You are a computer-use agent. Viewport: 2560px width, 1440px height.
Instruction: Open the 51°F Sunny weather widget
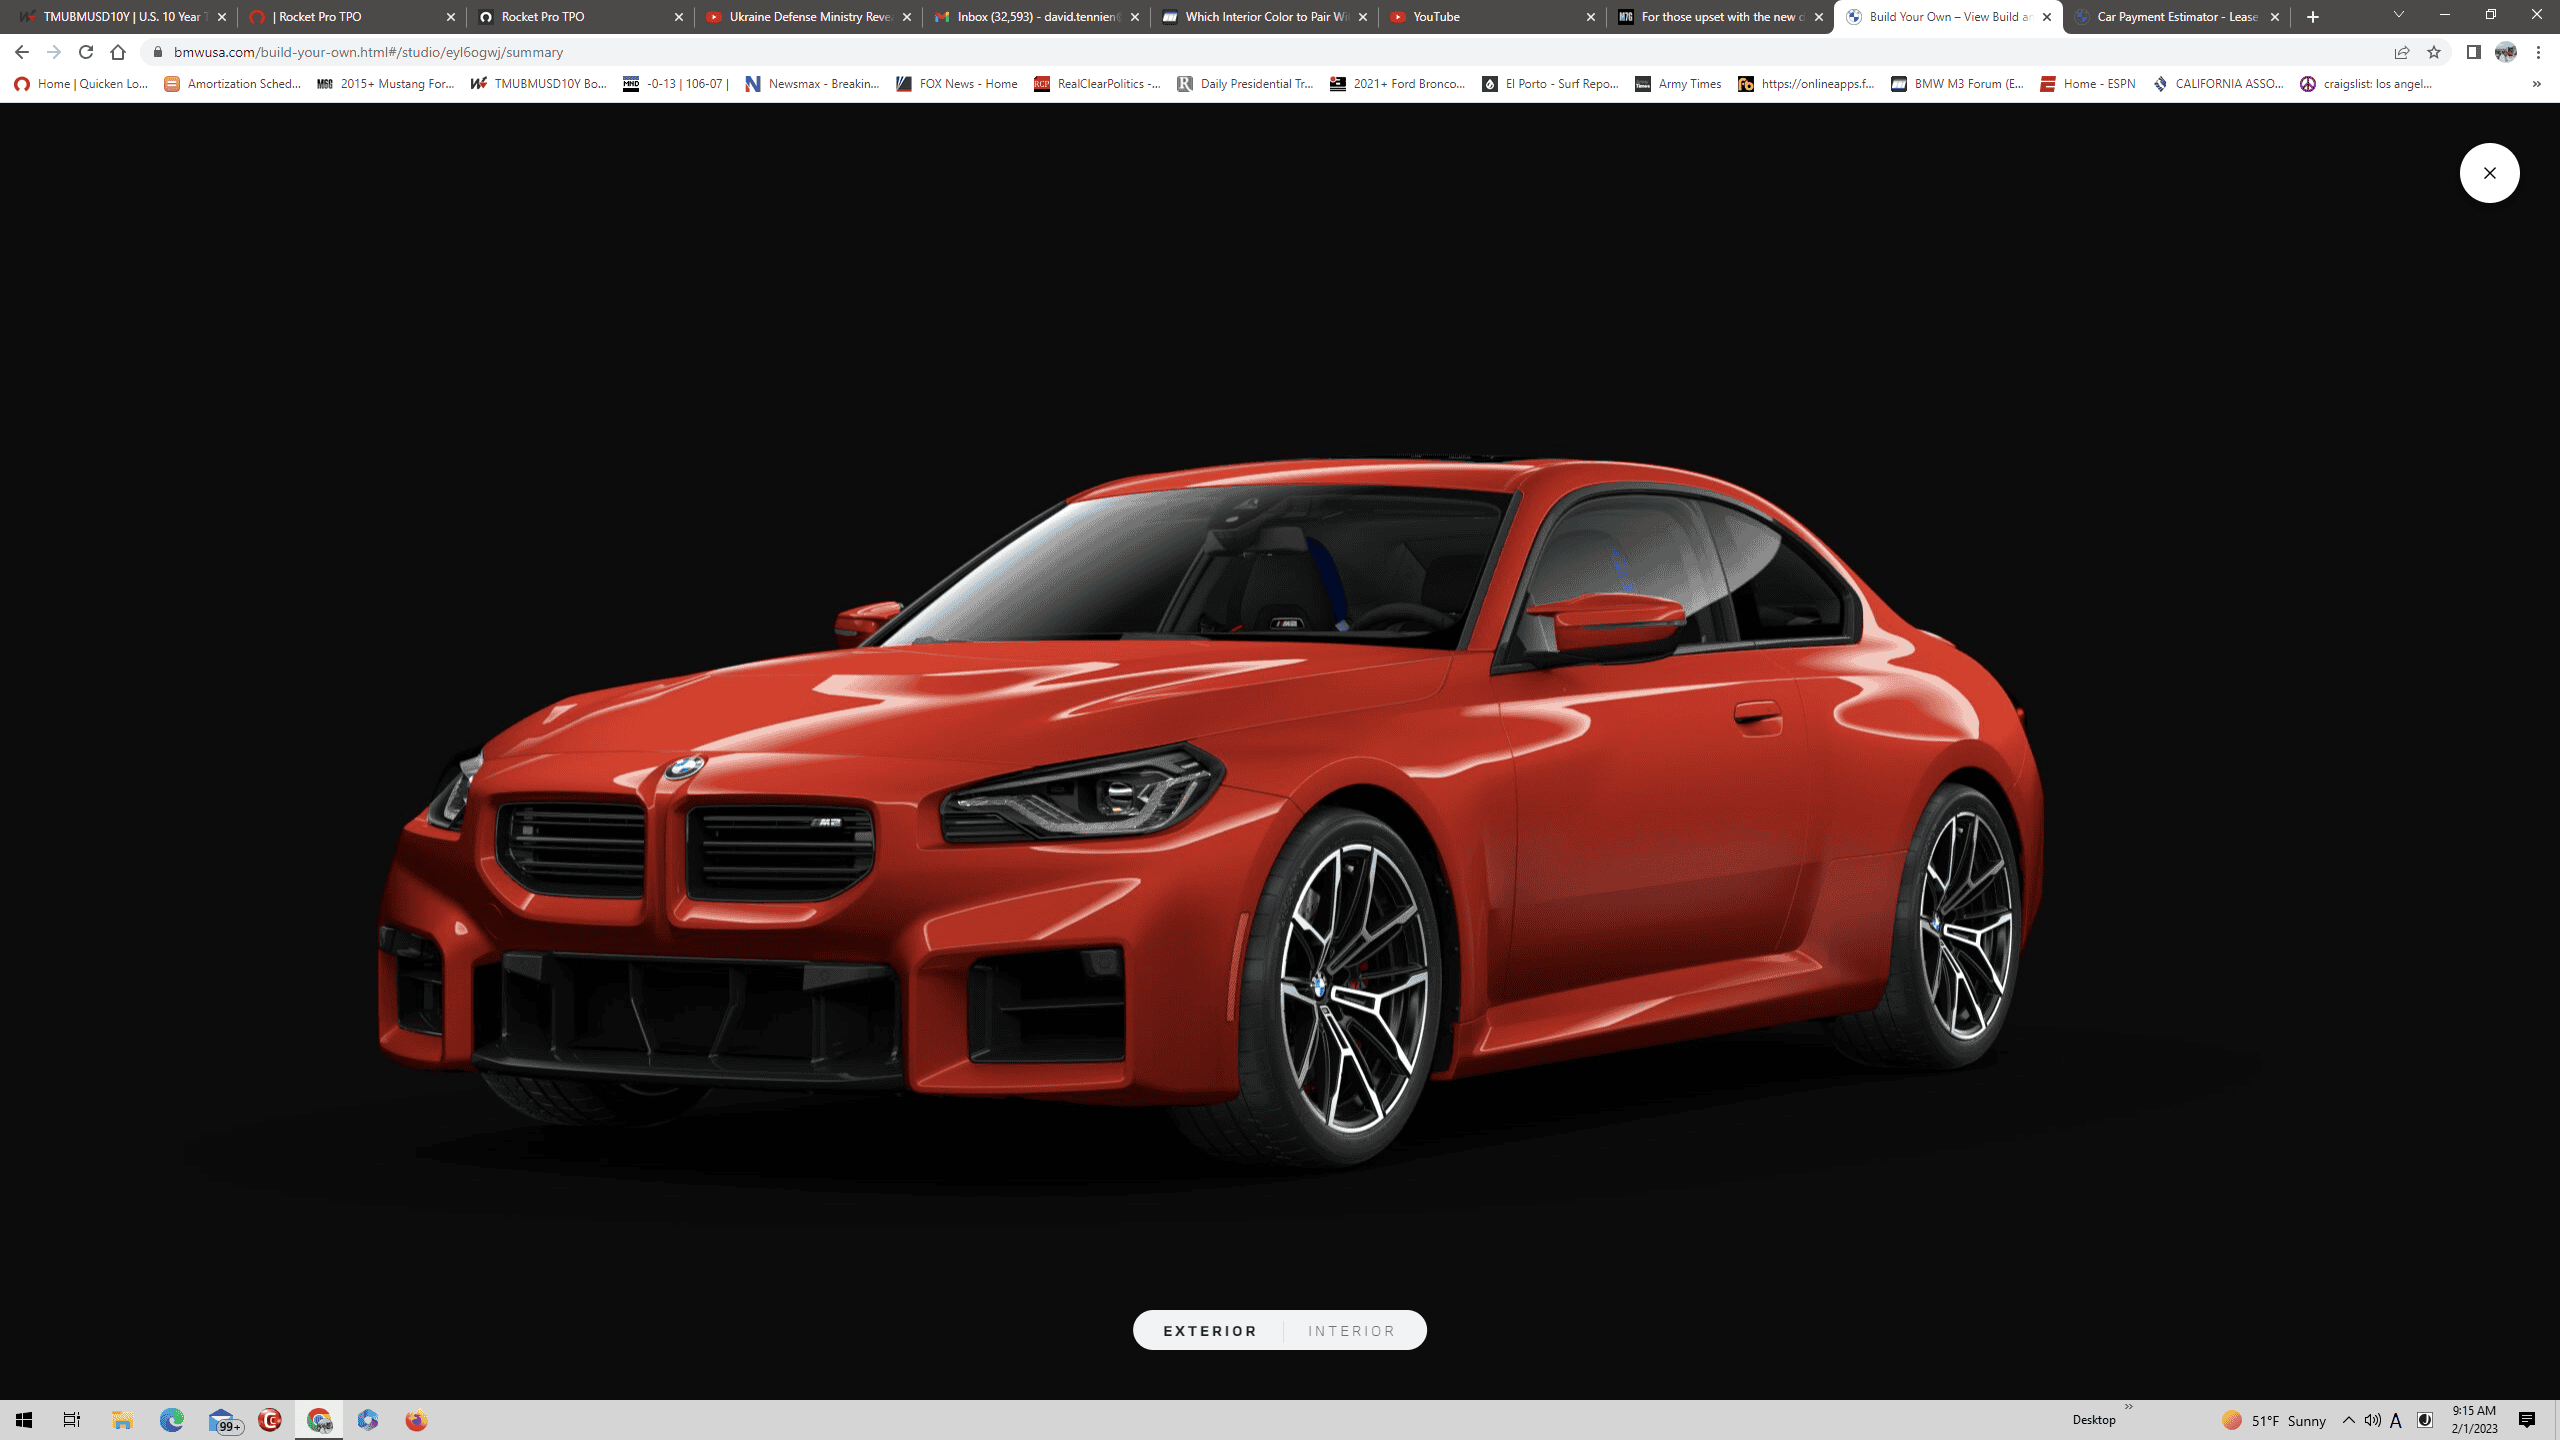(2274, 1421)
